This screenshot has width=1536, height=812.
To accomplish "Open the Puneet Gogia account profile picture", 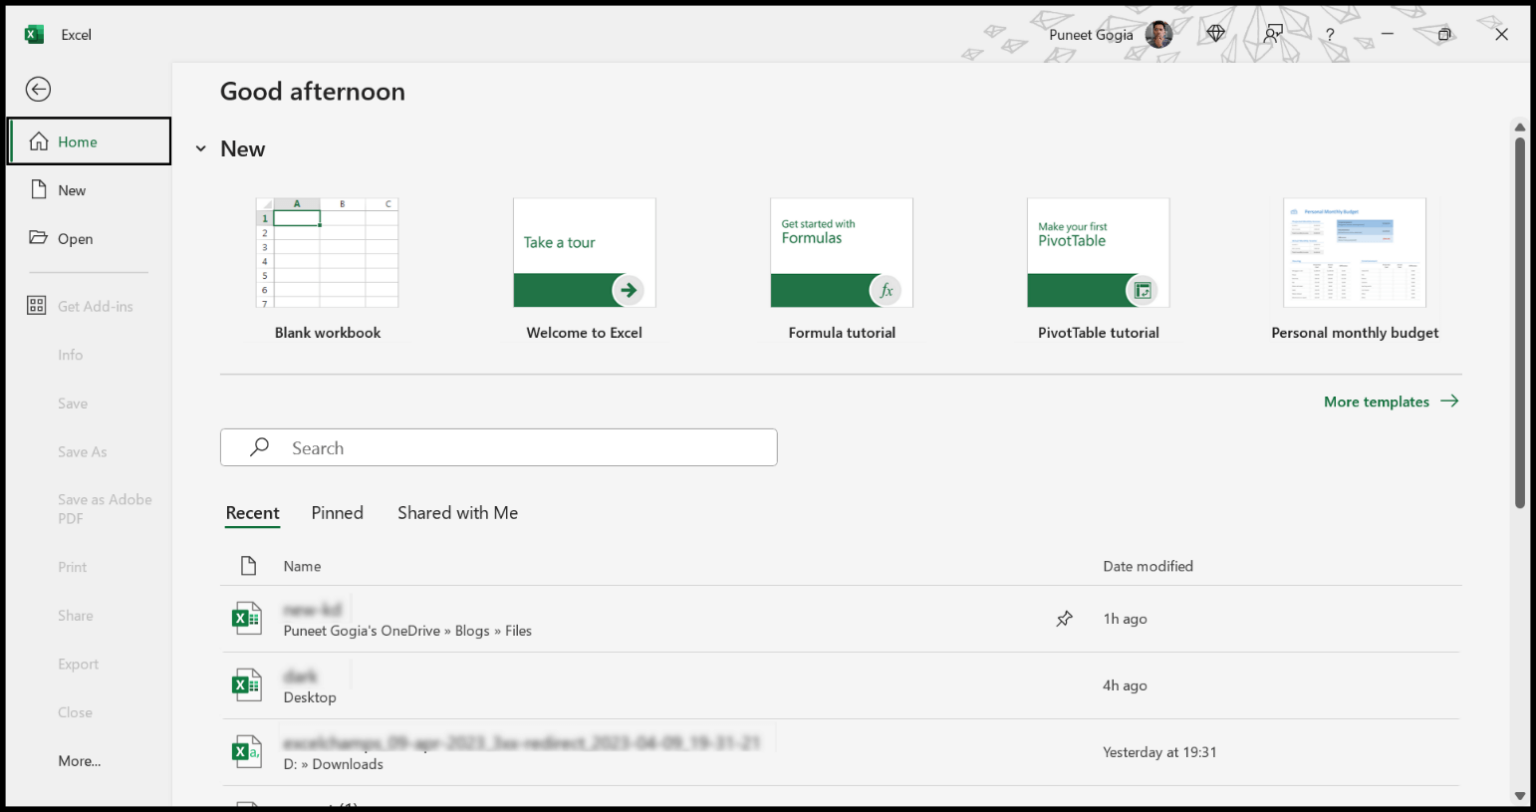I will (x=1158, y=34).
